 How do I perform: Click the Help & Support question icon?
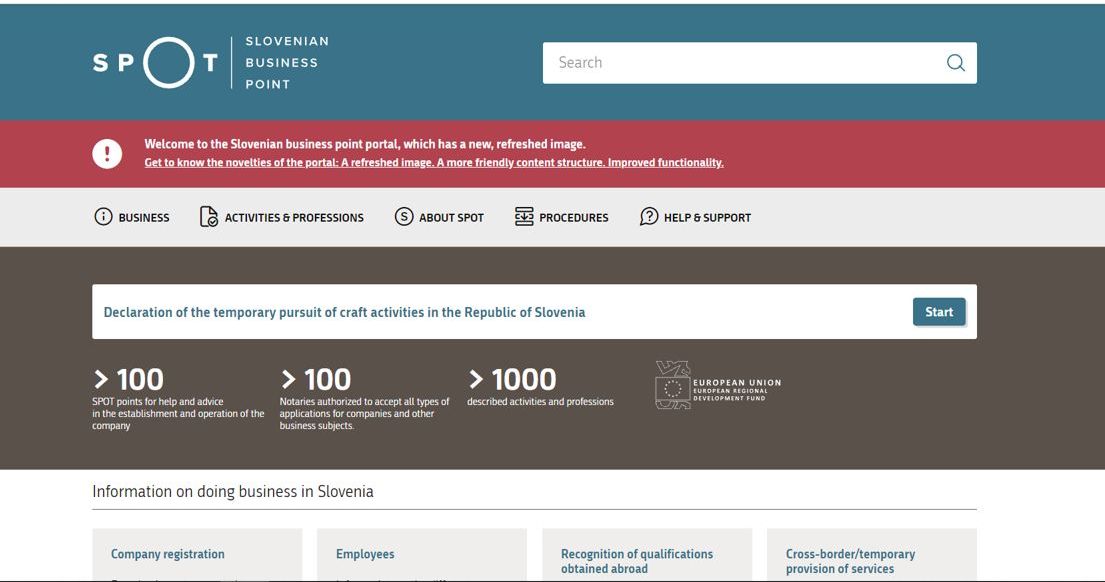(649, 217)
